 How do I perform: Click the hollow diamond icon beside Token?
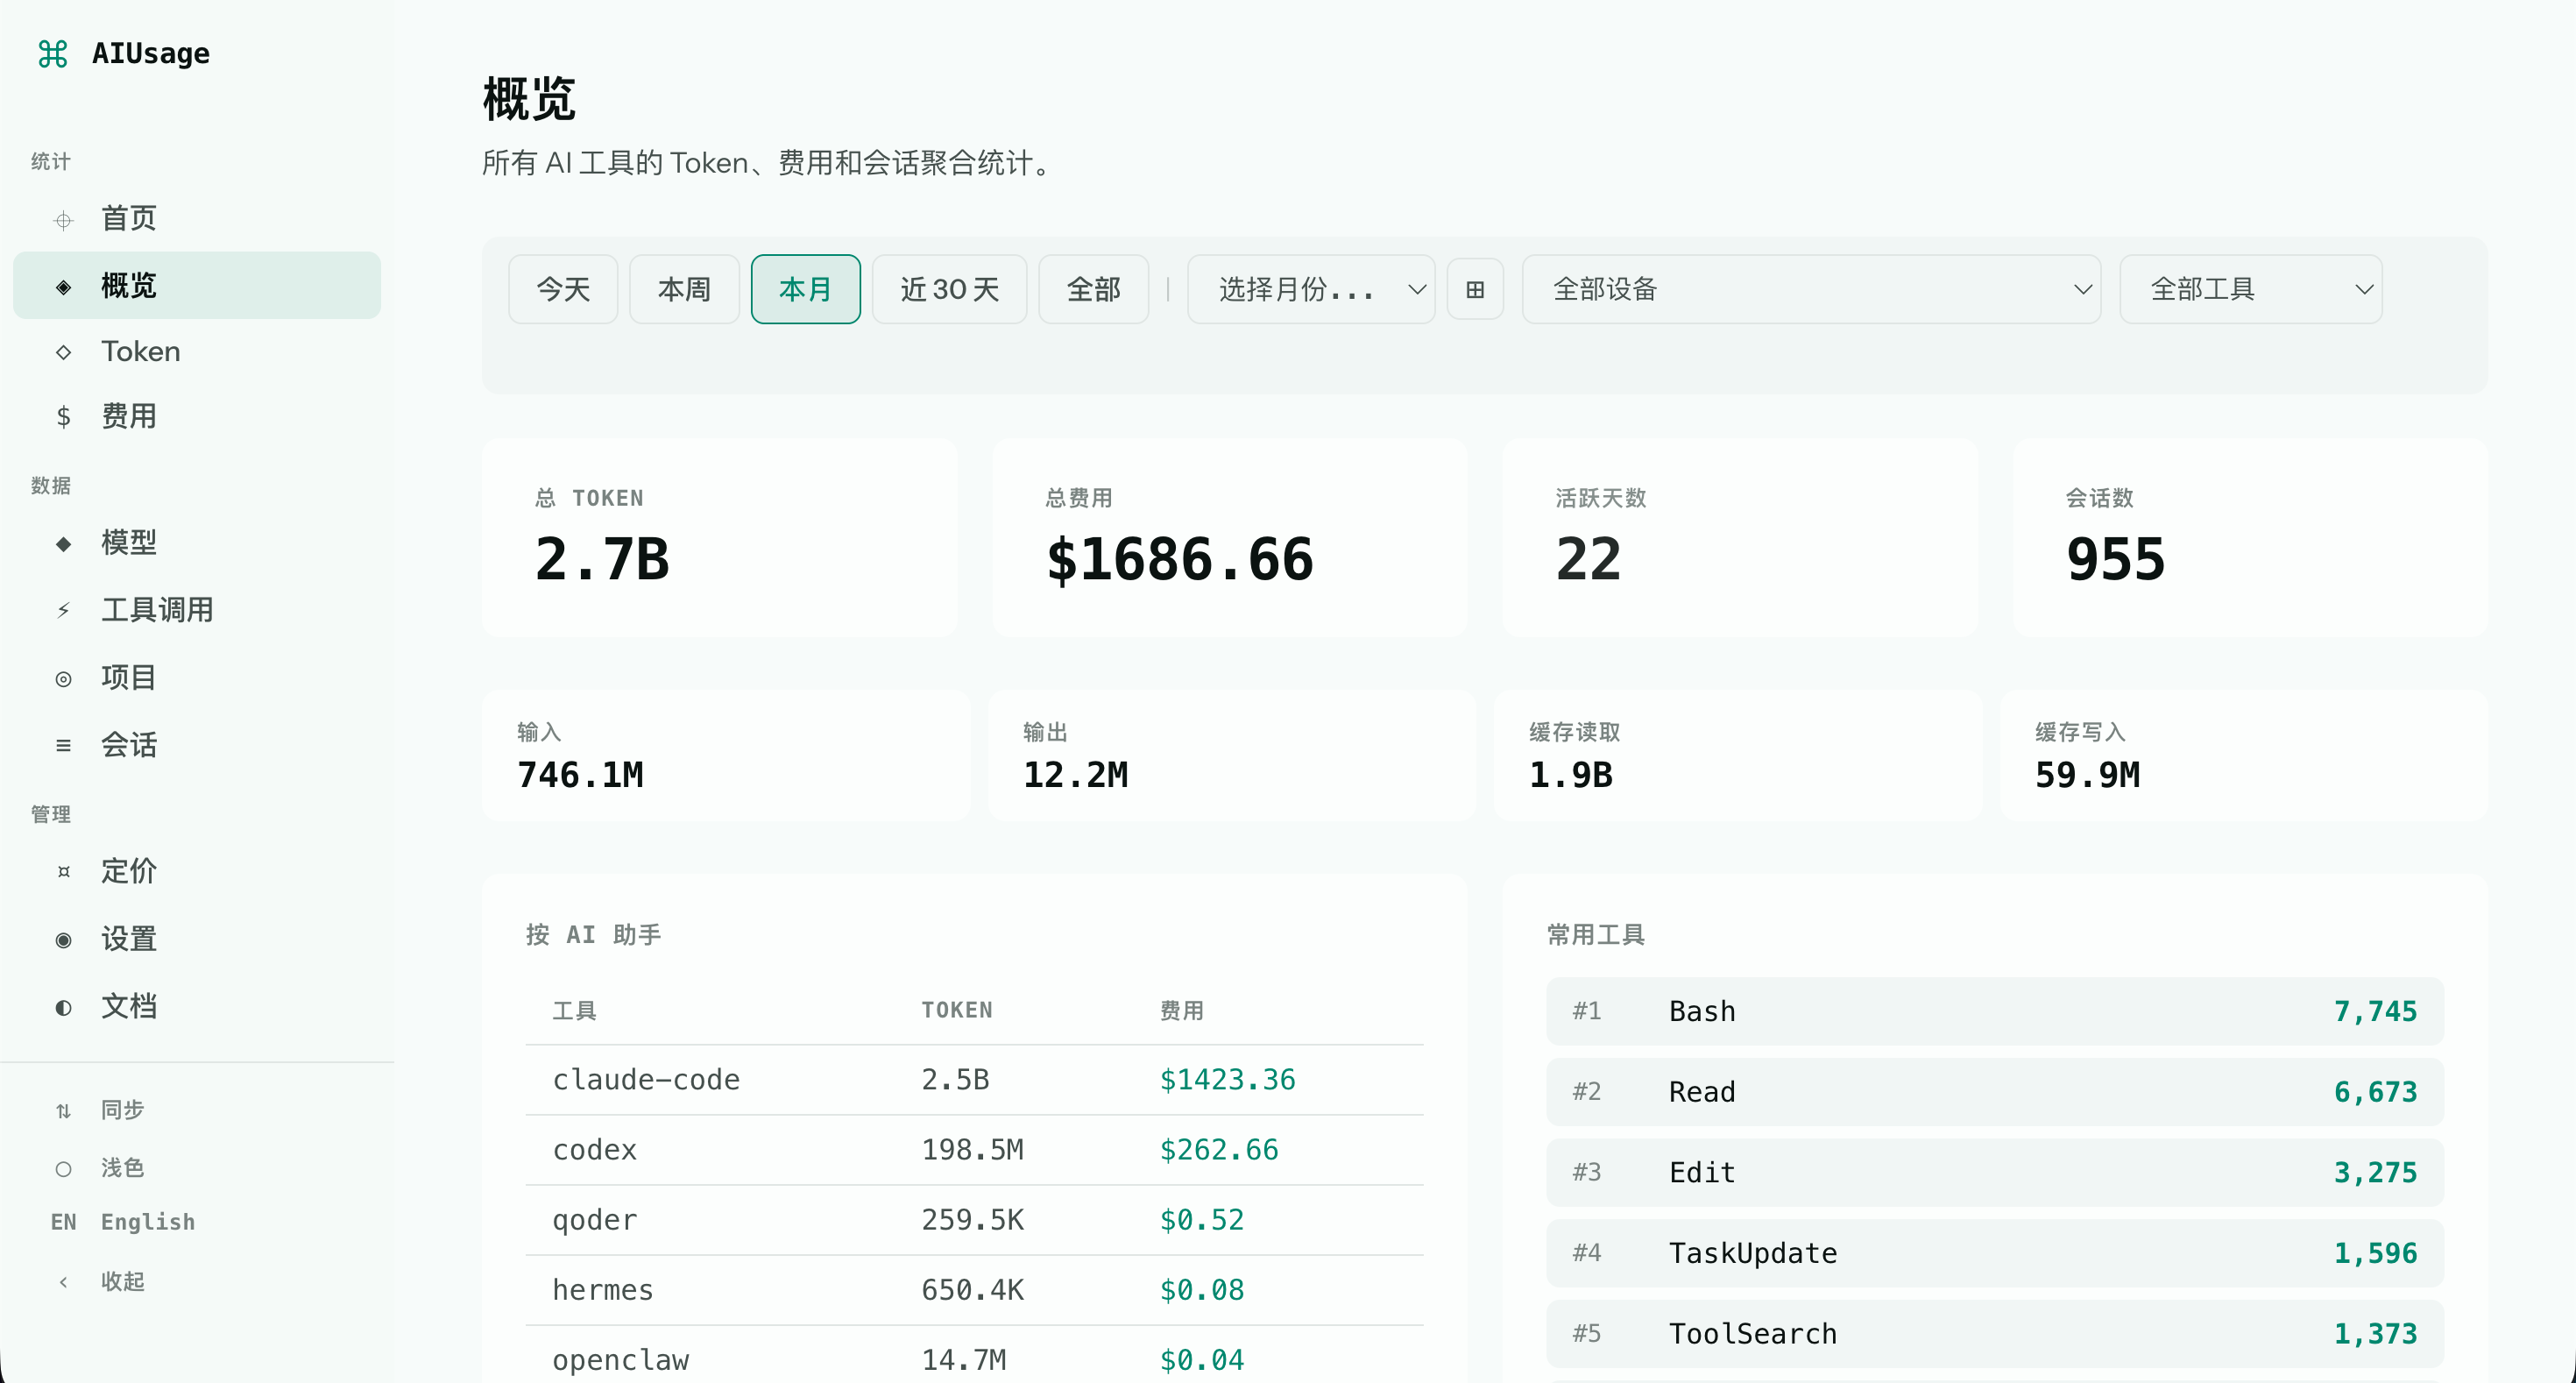tap(63, 352)
